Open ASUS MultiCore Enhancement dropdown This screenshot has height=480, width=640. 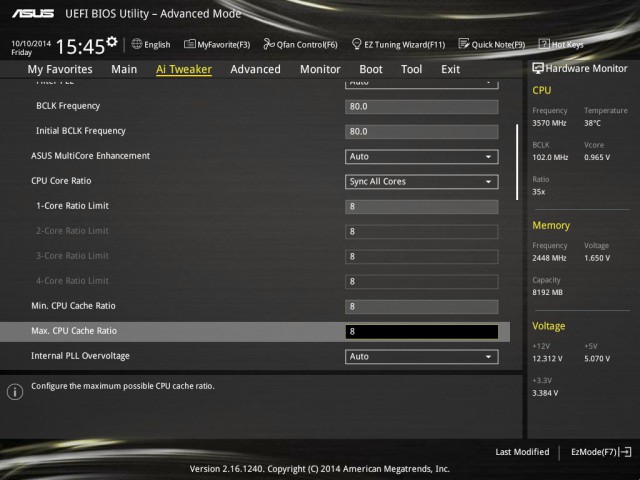point(422,157)
